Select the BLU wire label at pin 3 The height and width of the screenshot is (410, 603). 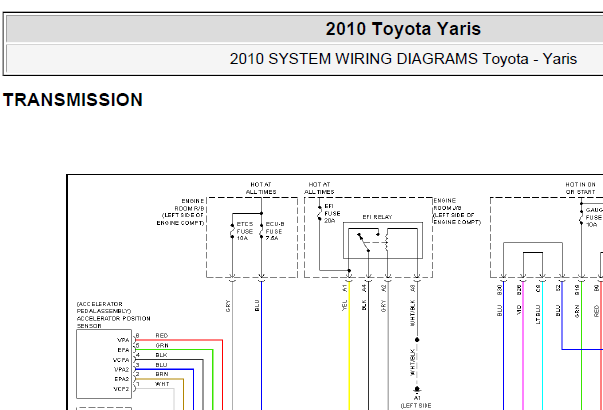[161, 365]
